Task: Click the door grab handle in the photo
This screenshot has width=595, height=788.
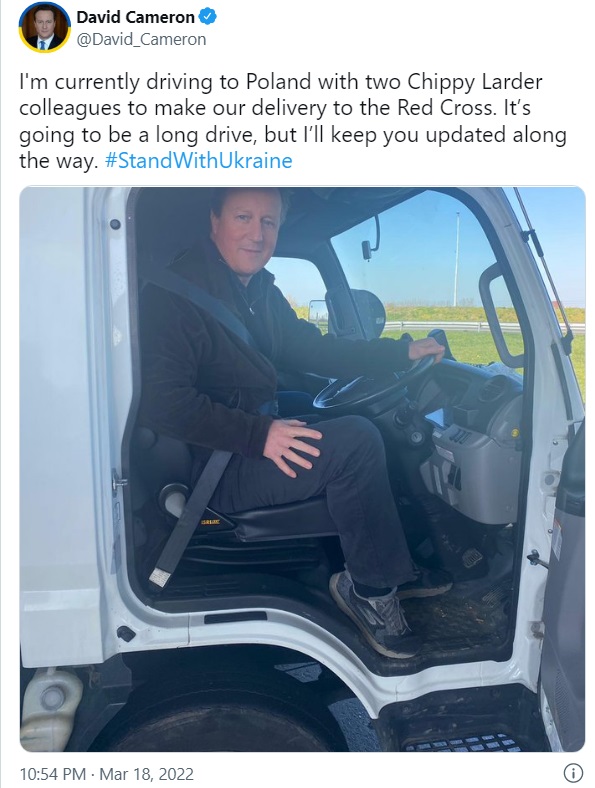Action: pos(496,314)
